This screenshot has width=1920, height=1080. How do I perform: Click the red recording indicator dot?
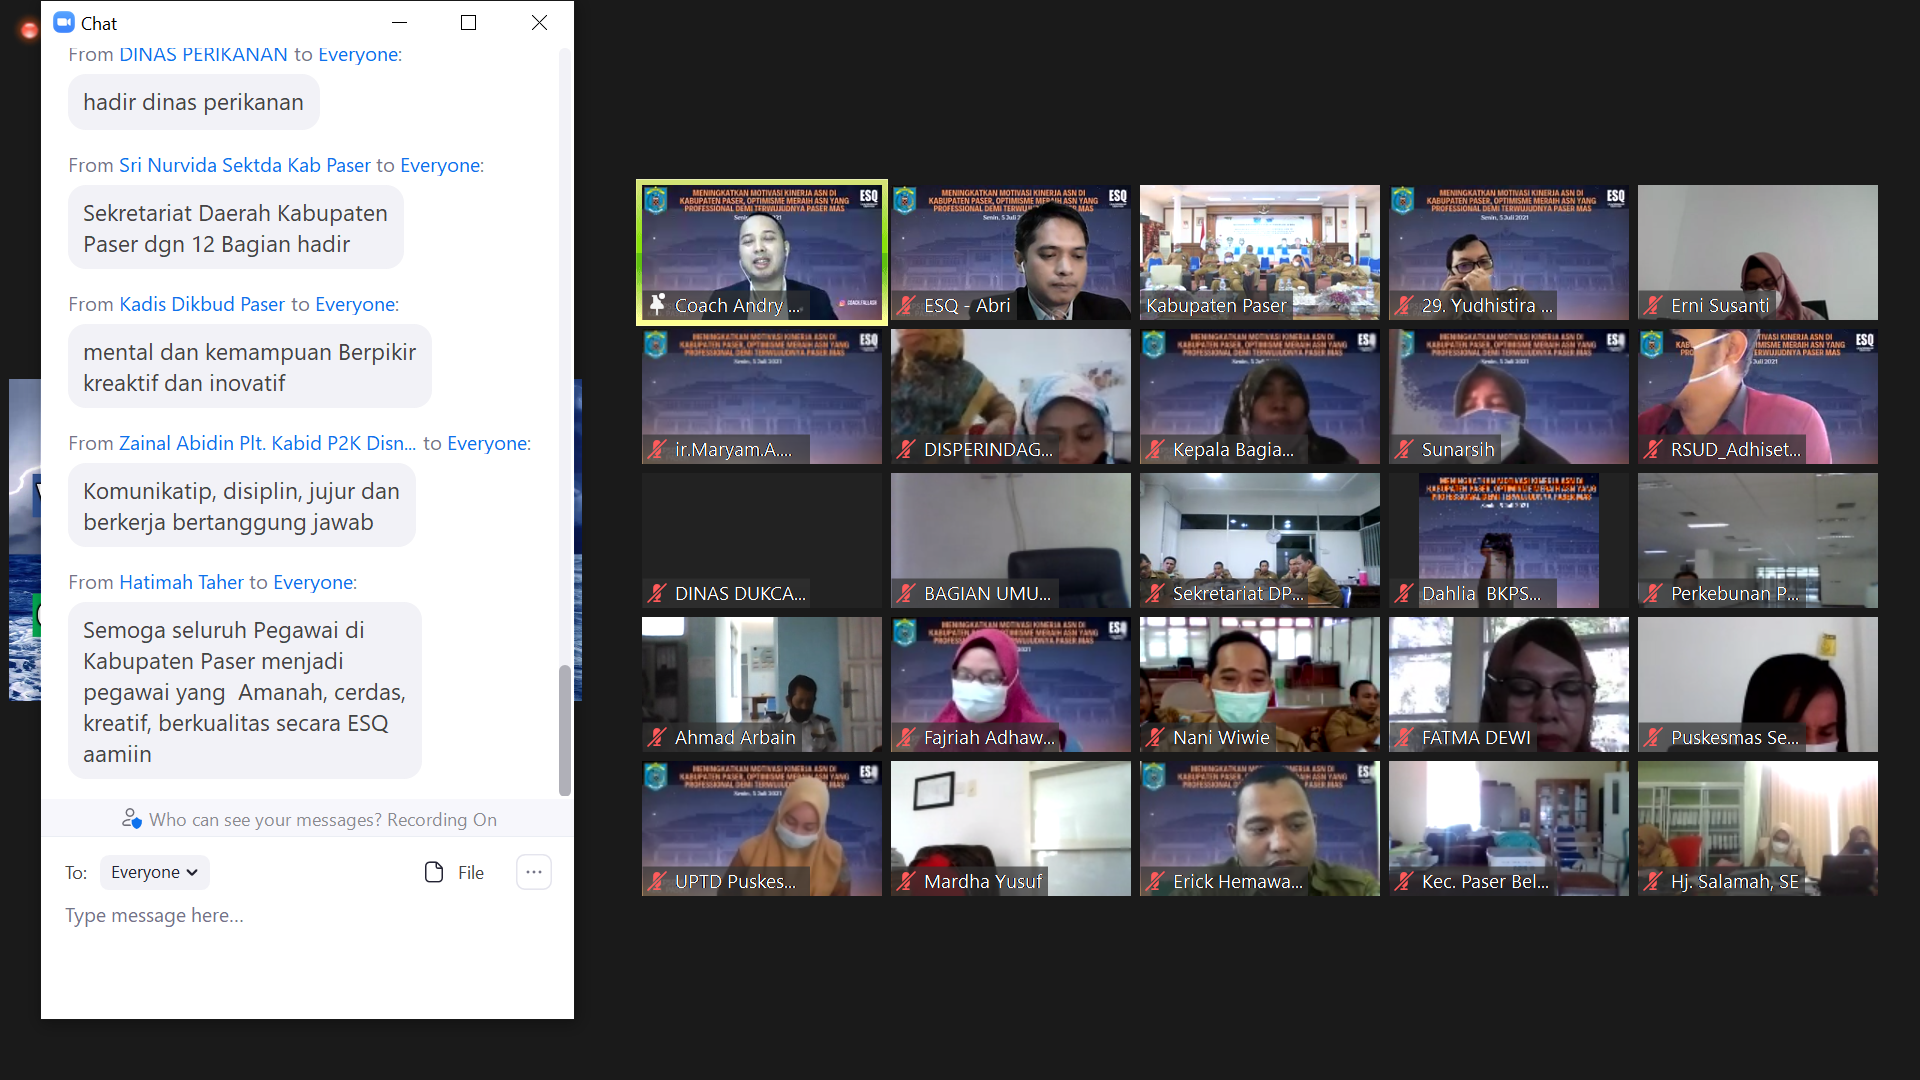(x=29, y=31)
